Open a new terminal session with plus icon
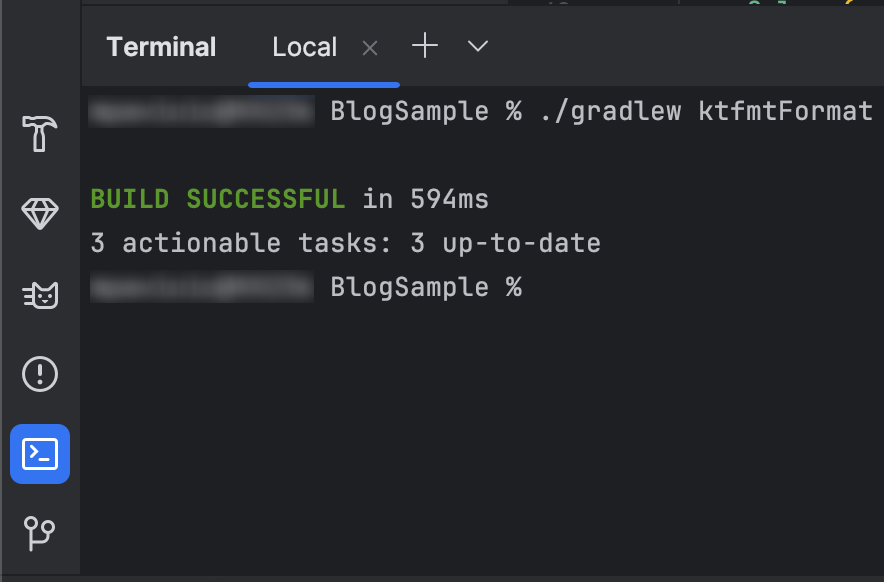The width and height of the screenshot is (884, 582). point(425,46)
